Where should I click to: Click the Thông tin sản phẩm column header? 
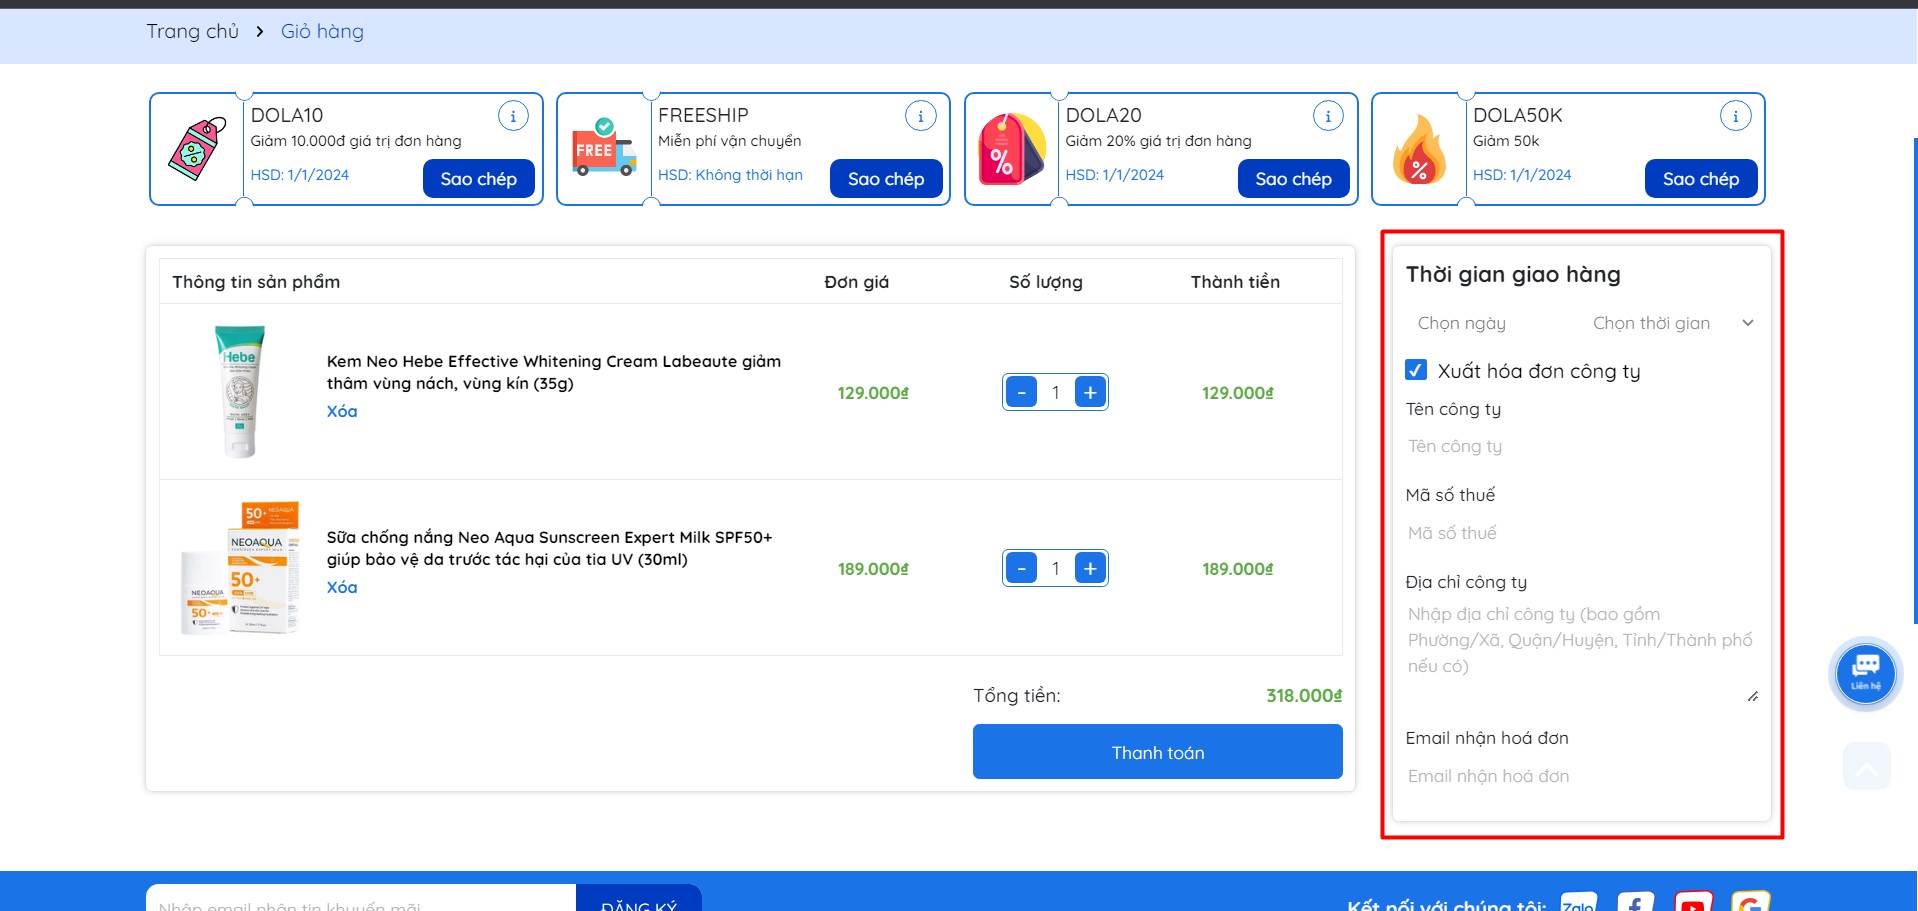[x=256, y=282]
